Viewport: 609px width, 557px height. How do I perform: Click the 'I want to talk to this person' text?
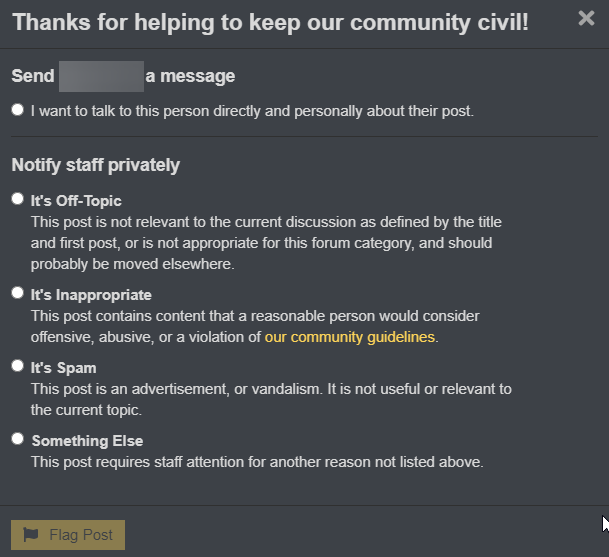[252, 111]
